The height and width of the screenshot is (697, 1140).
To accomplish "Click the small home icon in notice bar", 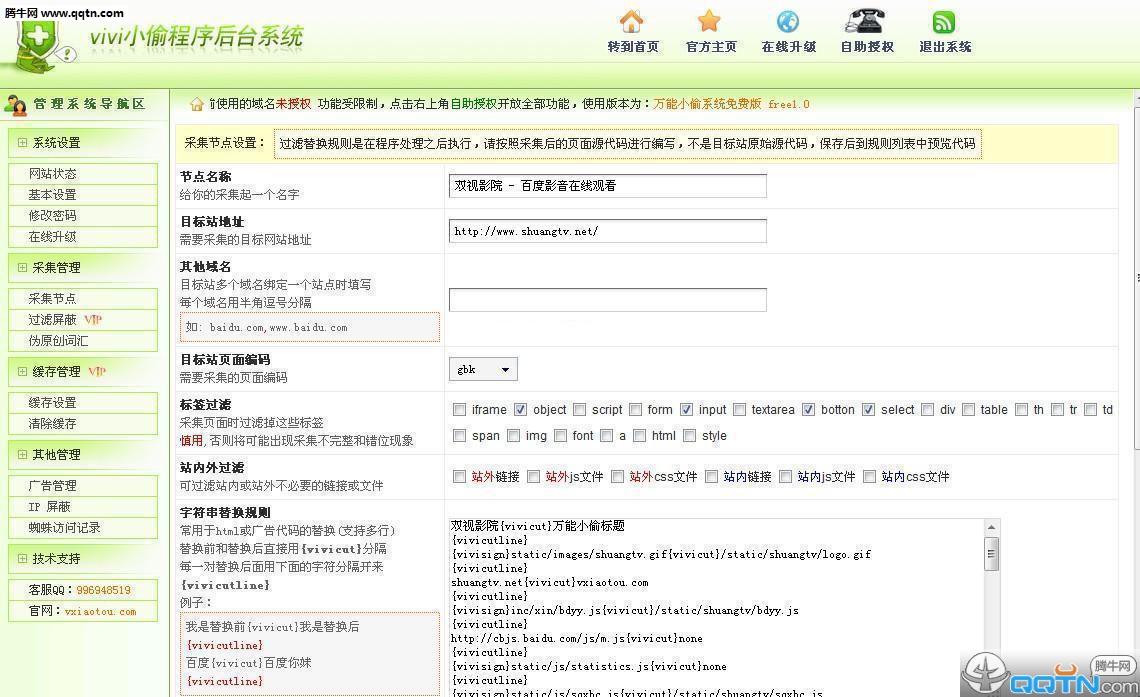I will pyautogui.click(x=197, y=104).
